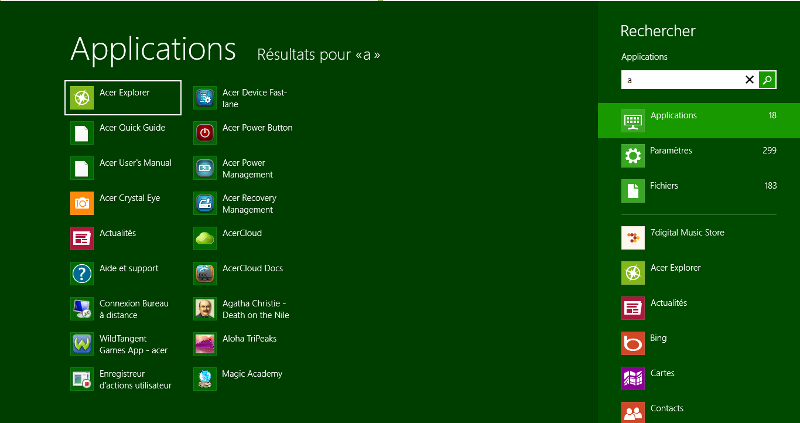Open WildTangent Games App icon

click(x=82, y=344)
